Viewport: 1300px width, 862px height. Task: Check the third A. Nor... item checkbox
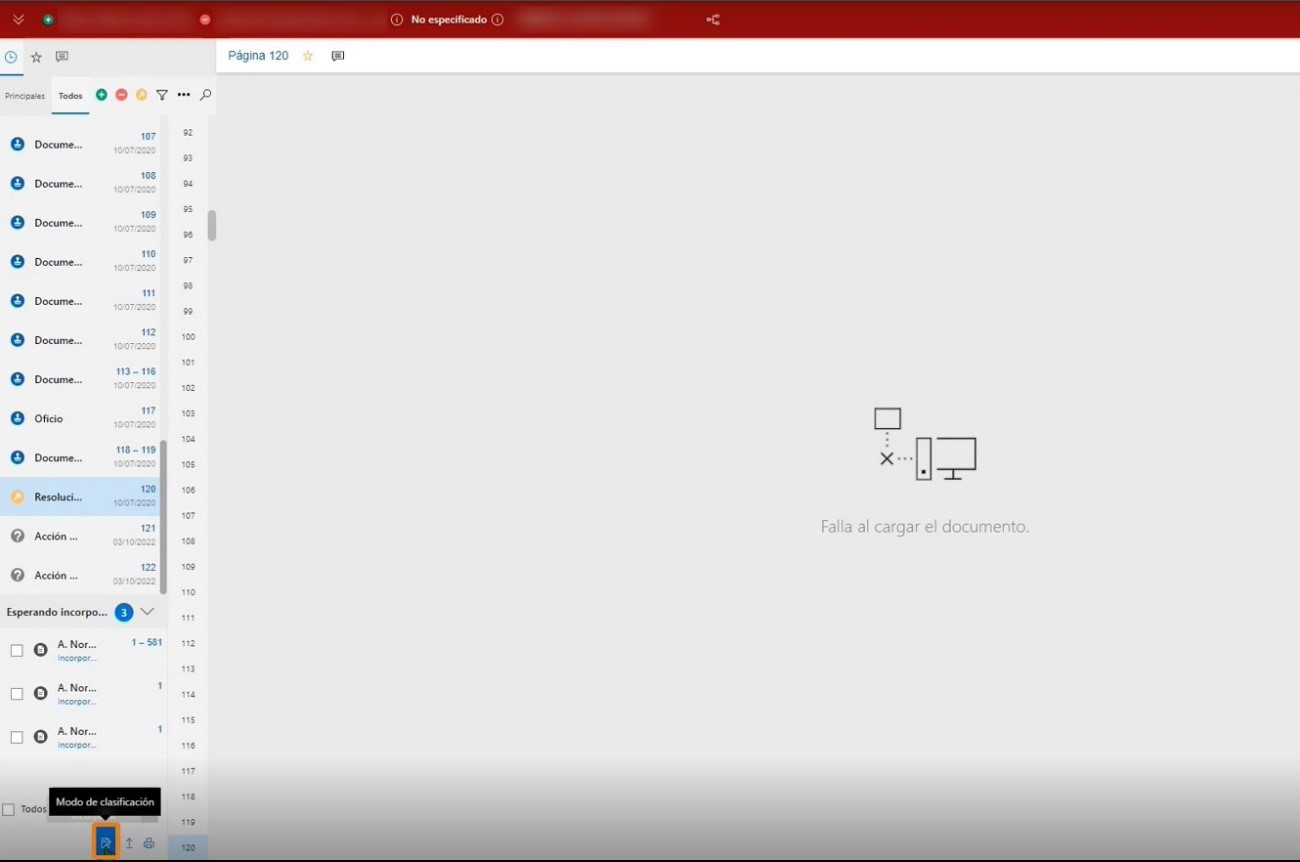coord(17,737)
